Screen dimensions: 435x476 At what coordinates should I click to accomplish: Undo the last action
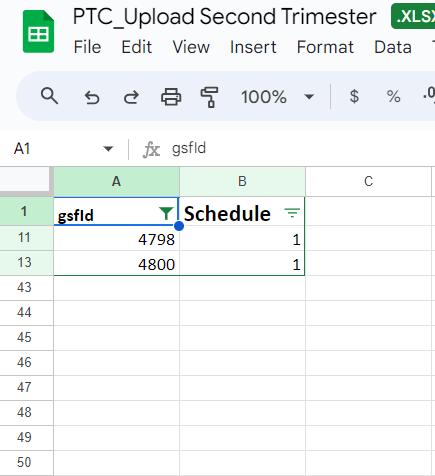tap(92, 97)
